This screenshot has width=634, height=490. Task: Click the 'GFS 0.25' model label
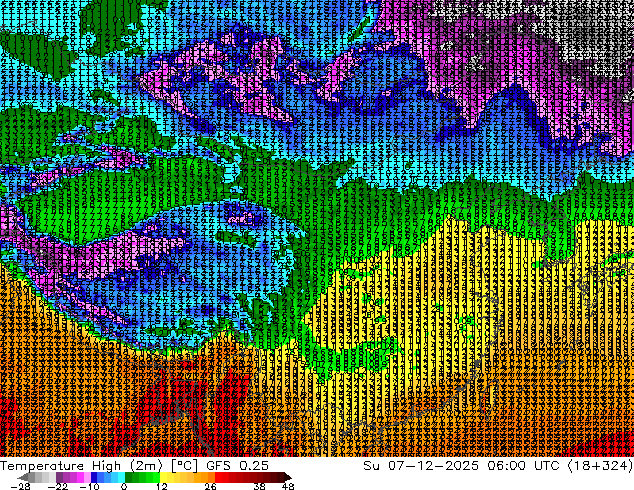point(237,465)
